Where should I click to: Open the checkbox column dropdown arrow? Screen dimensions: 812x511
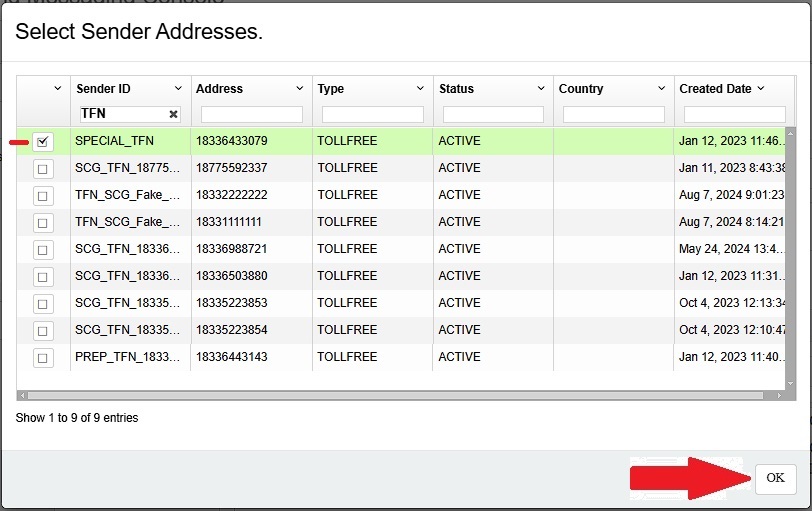coord(57,89)
